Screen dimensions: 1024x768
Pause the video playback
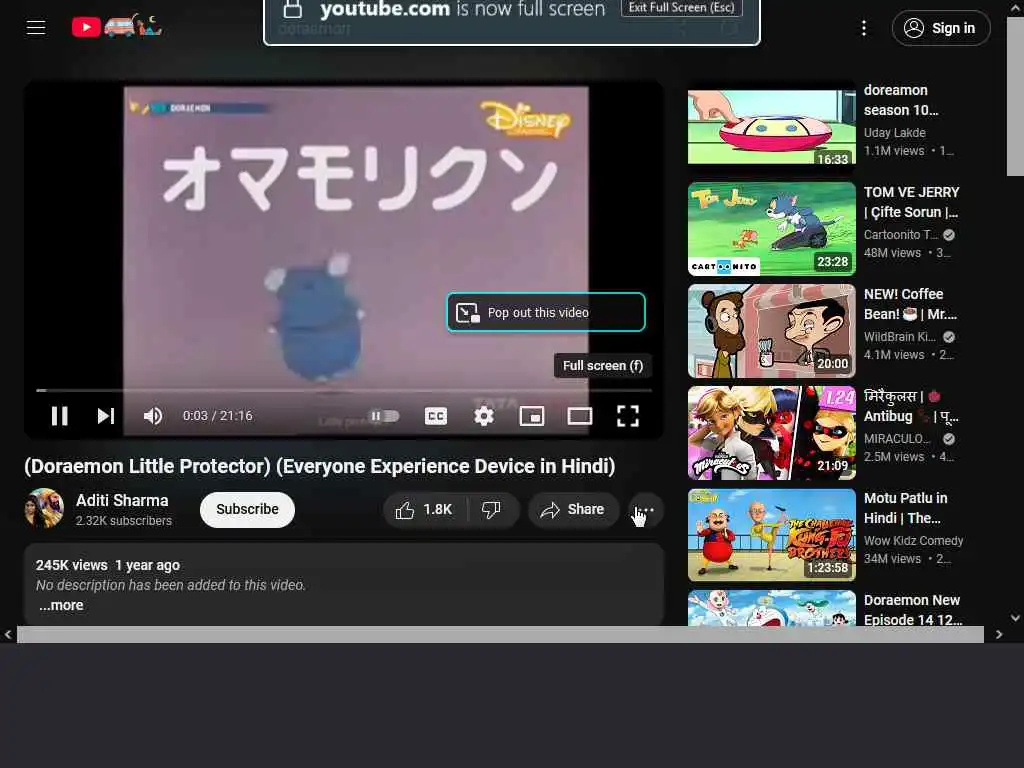click(59, 416)
